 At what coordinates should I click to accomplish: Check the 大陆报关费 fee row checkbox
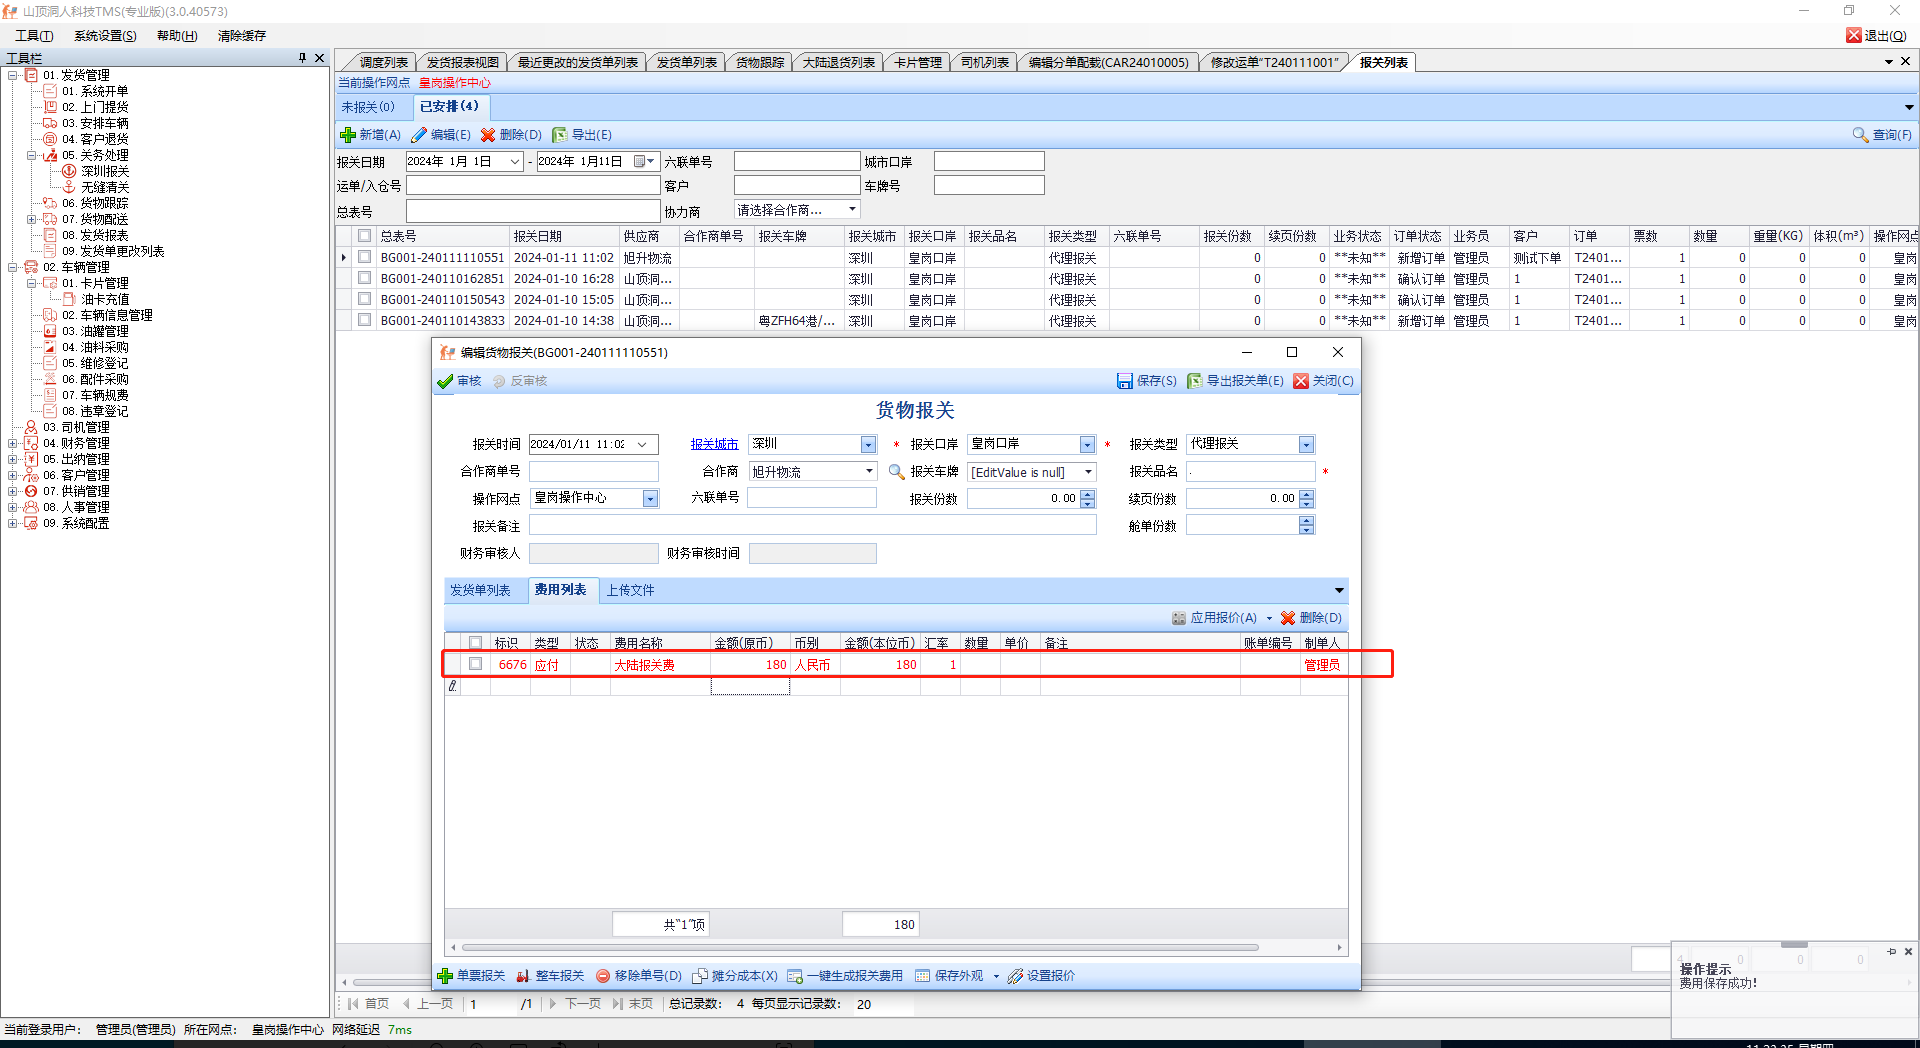[x=476, y=664]
